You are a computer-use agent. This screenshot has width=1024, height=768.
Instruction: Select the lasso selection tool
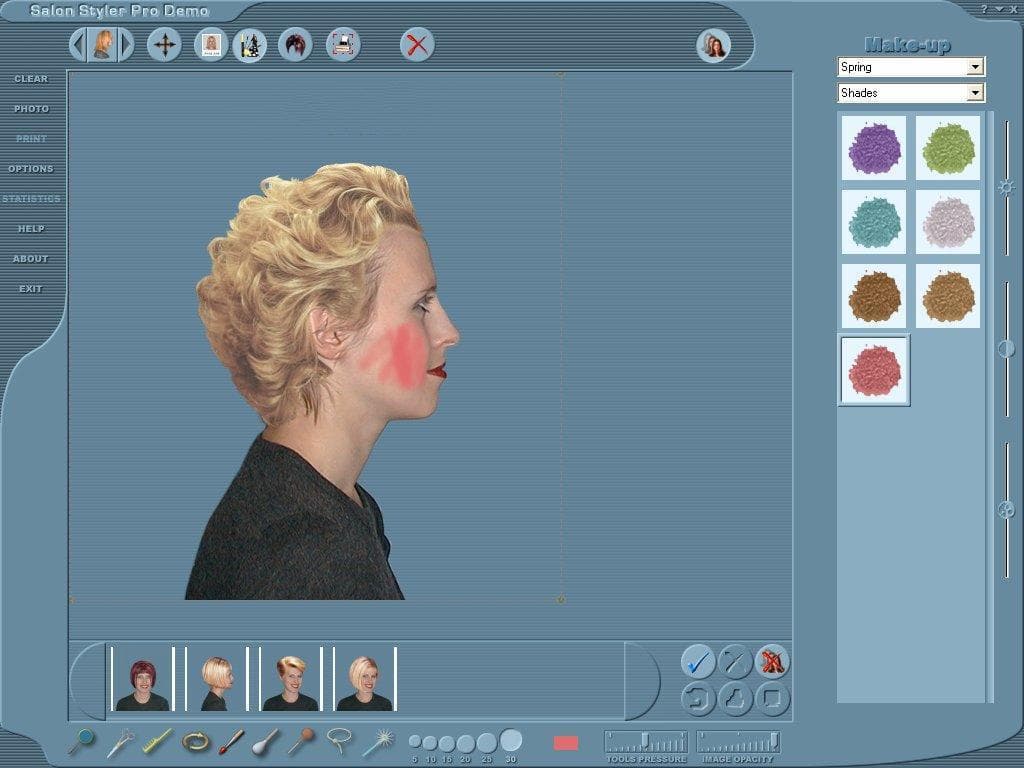pyautogui.click(x=340, y=741)
